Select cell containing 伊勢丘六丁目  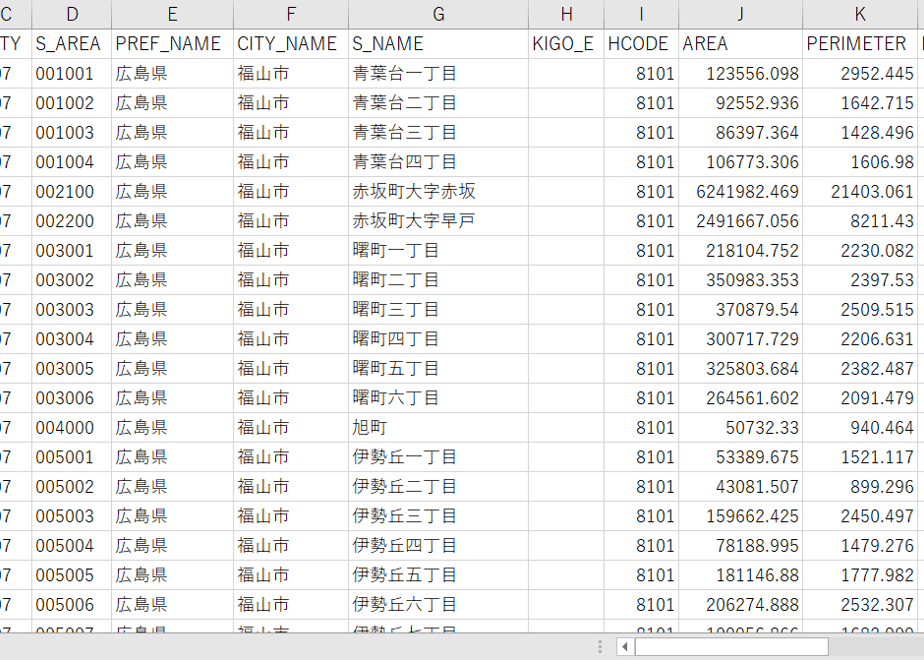(438, 604)
